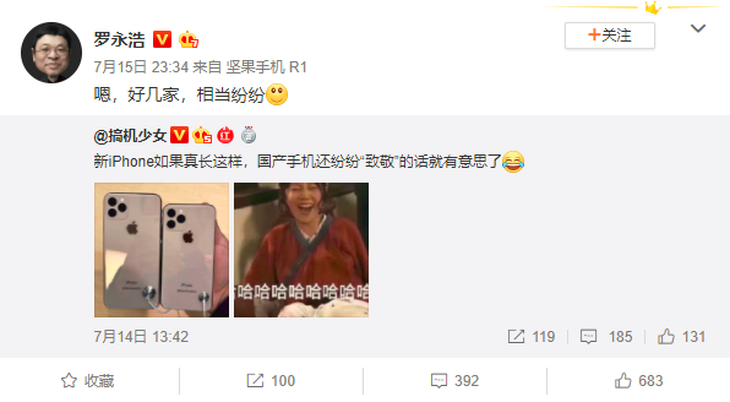Follow the user with +关注 button
Screen dimensions: 730x402
point(609,35)
